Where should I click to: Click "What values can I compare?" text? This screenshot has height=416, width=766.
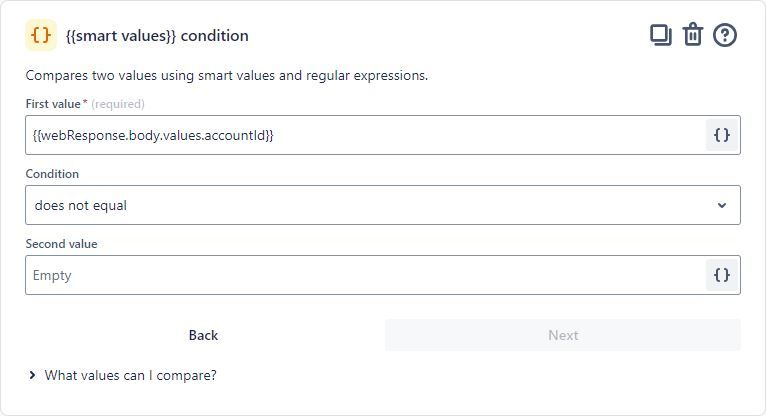click(x=130, y=376)
